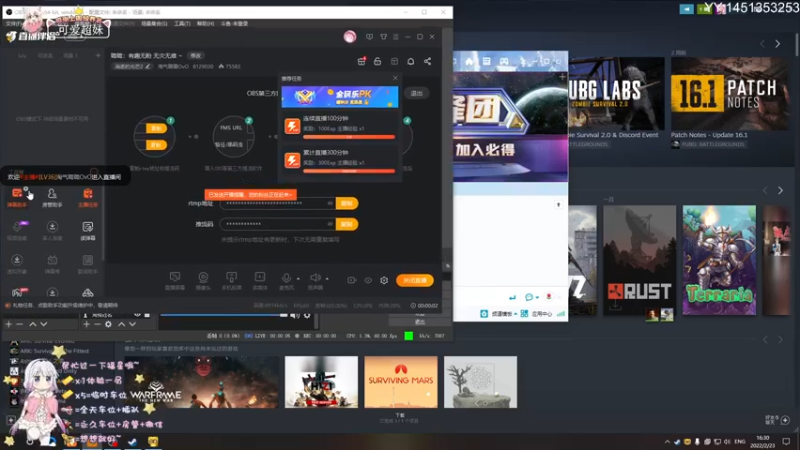Next arrow on Steam top news row
This screenshot has height=450, width=800.
click(778, 44)
